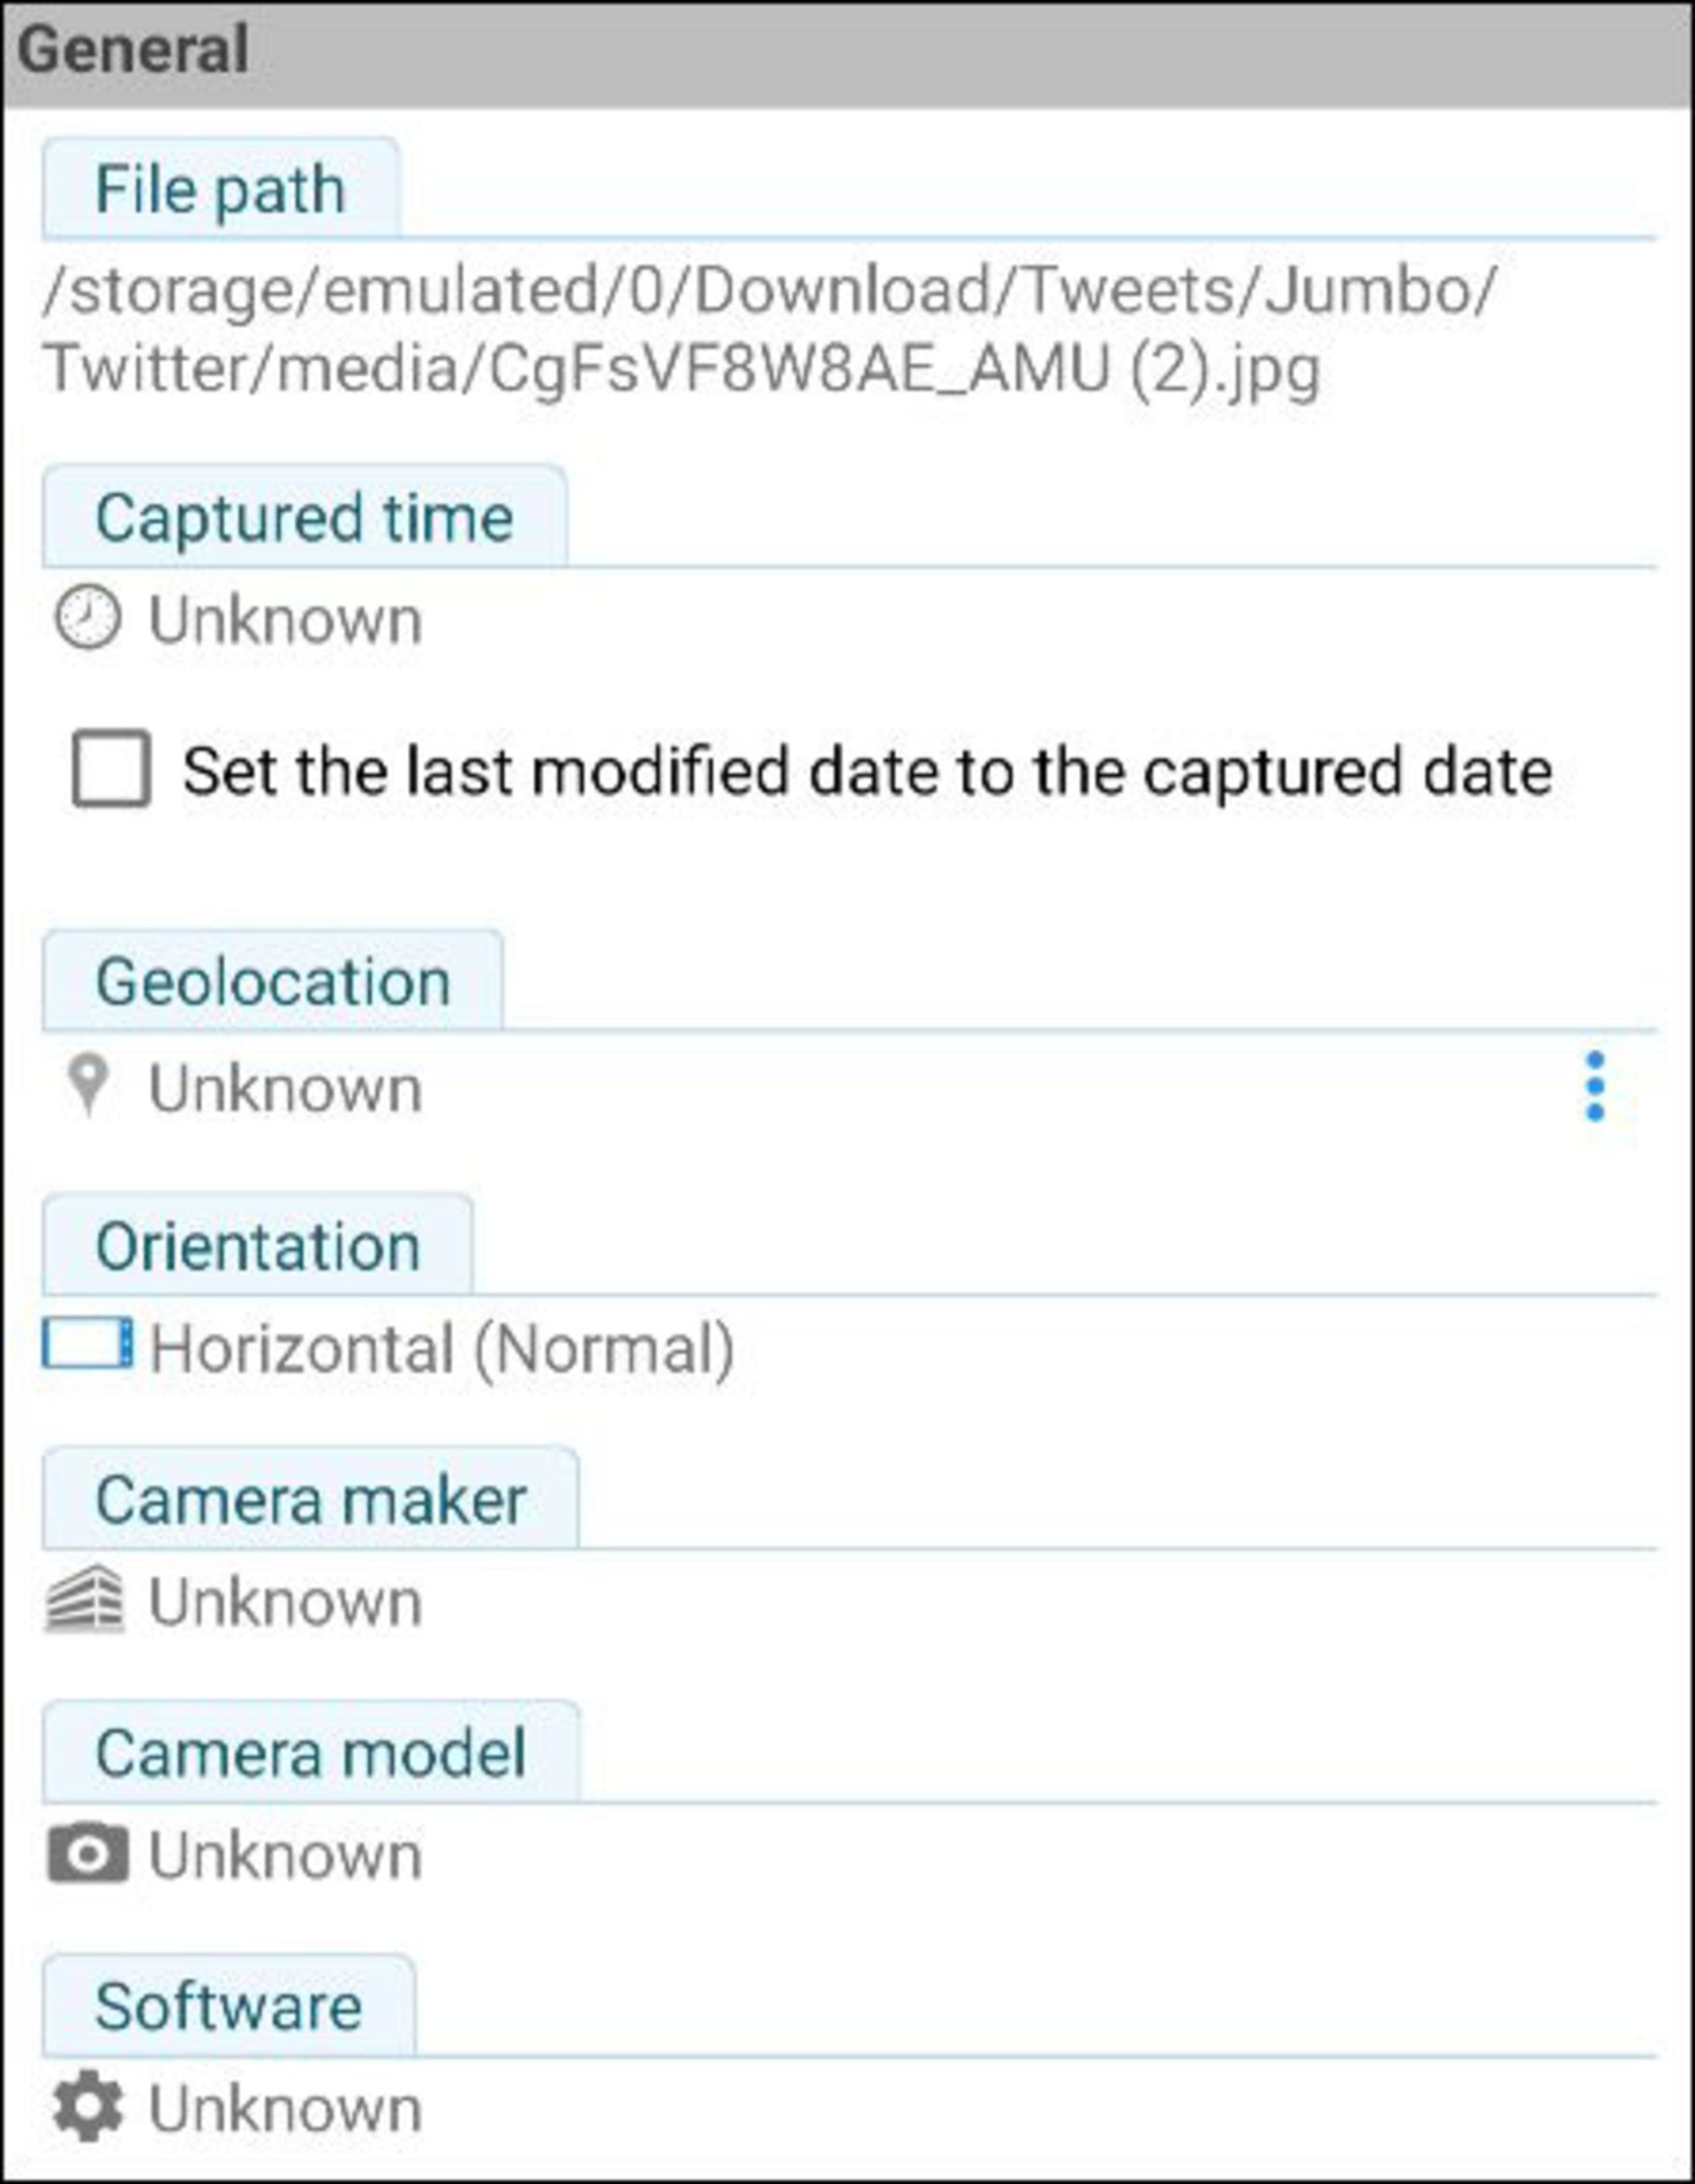
Task: Enable set last modified date checkbox
Action: (x=112, y=769)
